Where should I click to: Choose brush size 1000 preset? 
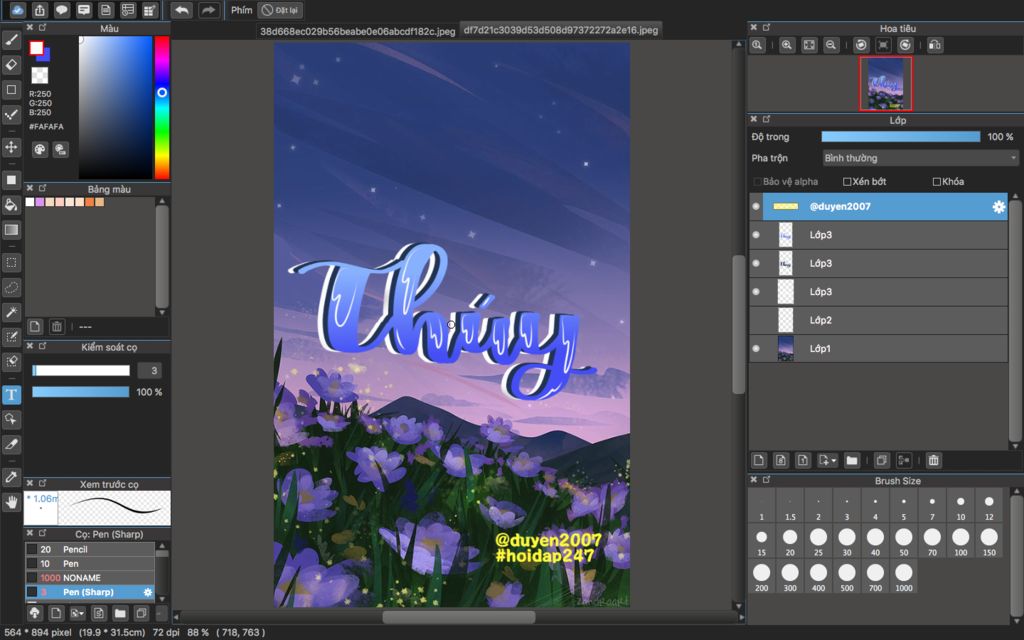coord(904,577)
